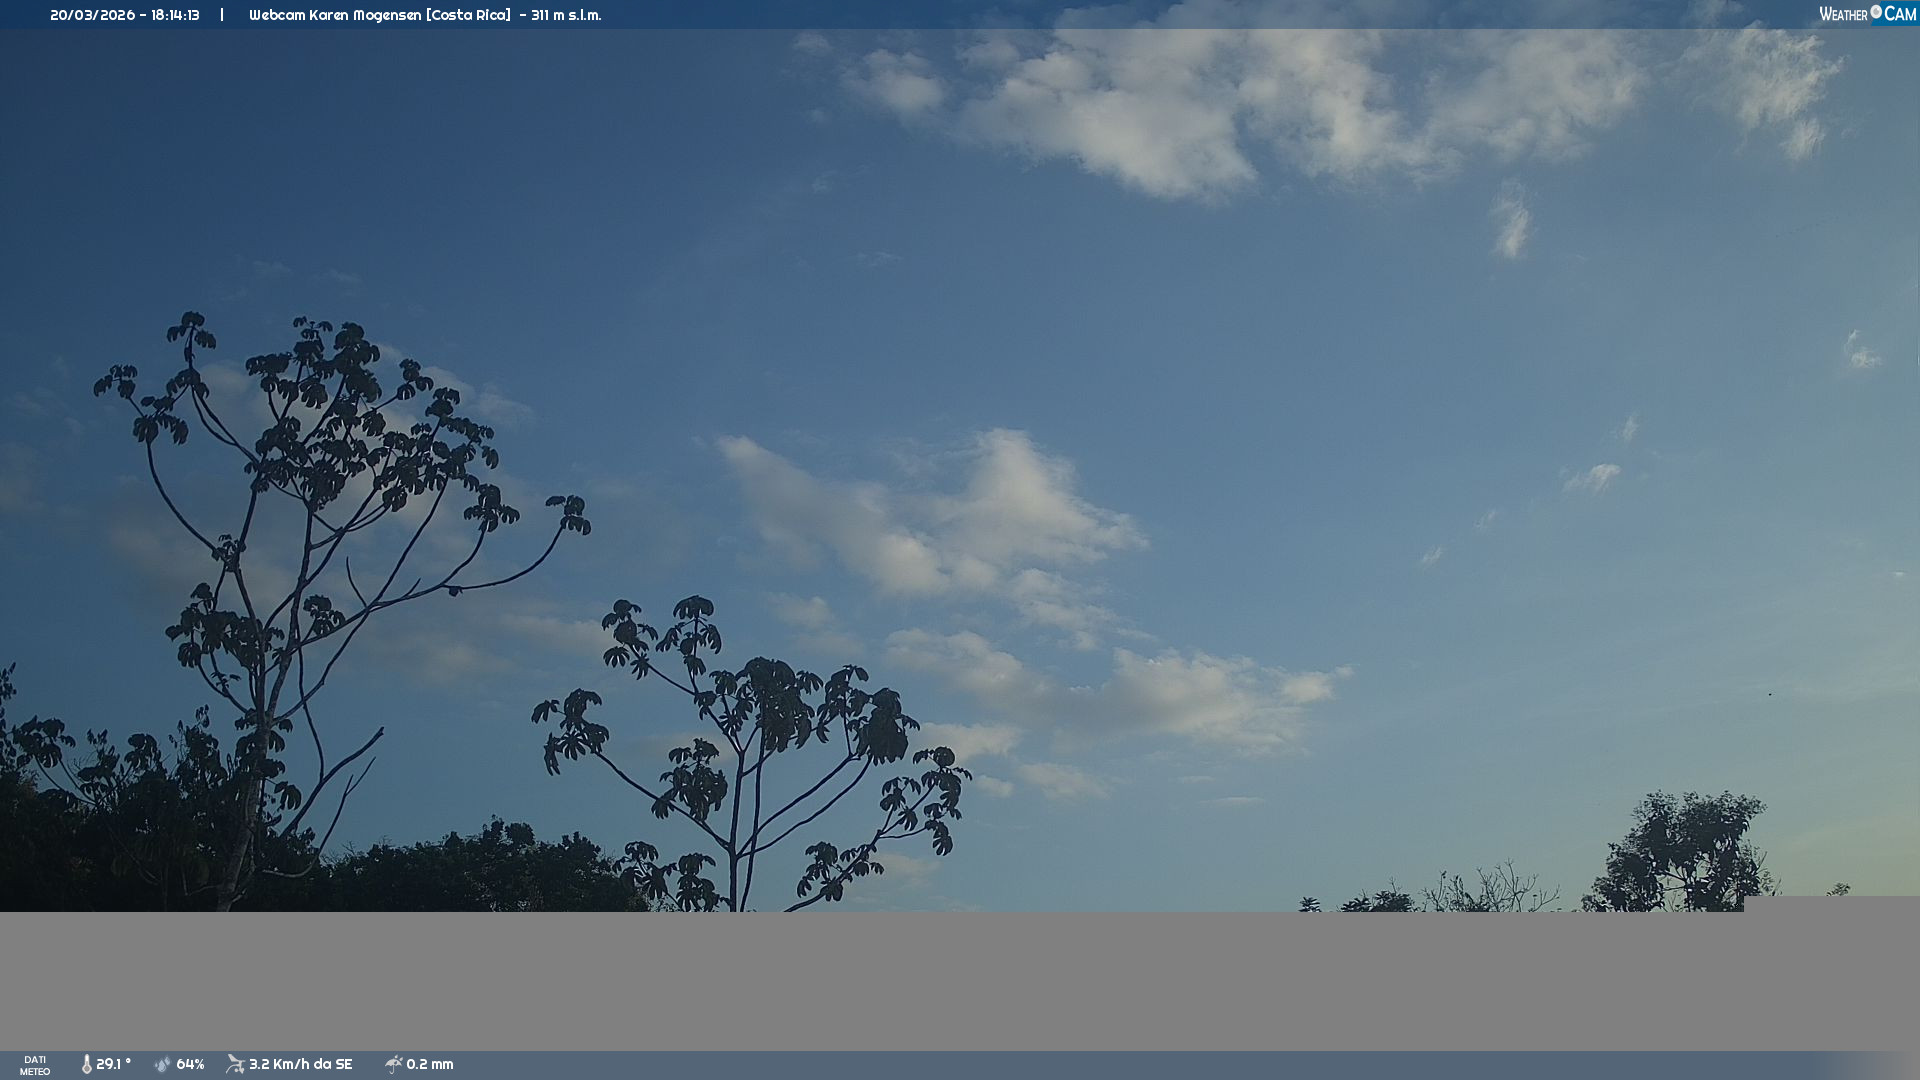The width and height of the screenshot is (1920, 1080).
Task: Click the 3.2 Km/h da SE wind reading
Action: (x=300, y=1065)
